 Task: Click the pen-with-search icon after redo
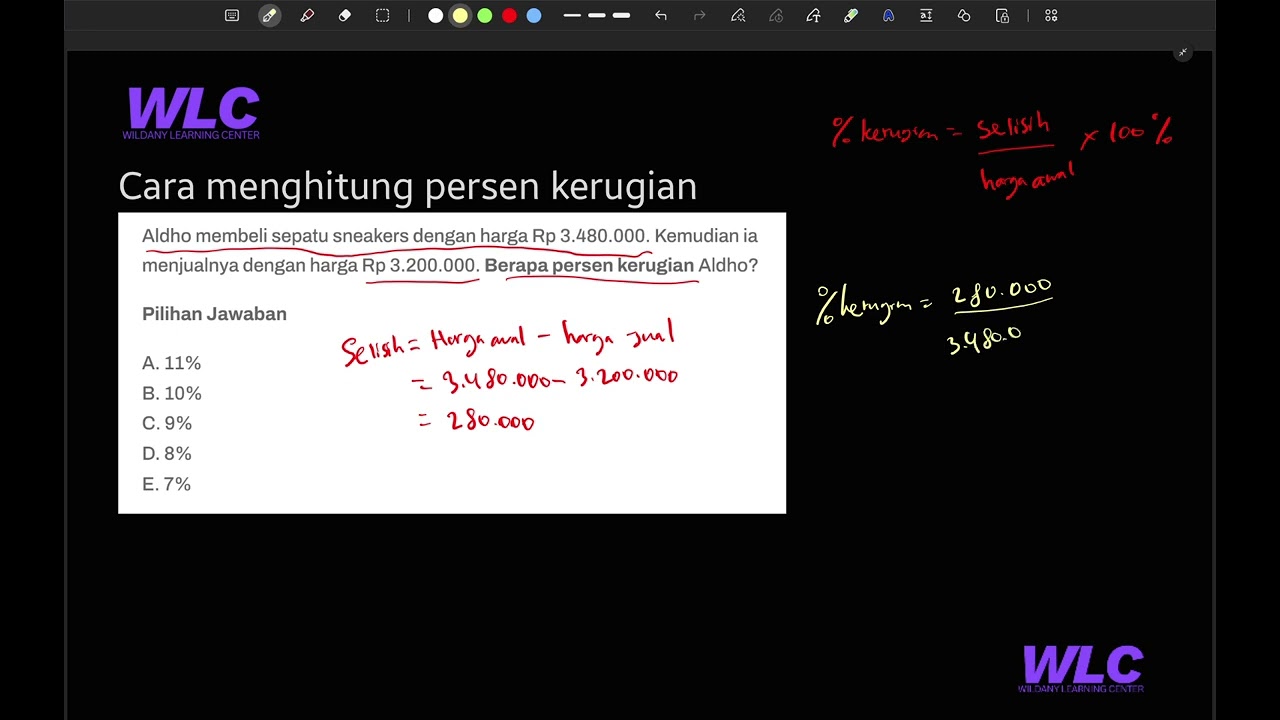pyautogui.click(x=738, y=15)
